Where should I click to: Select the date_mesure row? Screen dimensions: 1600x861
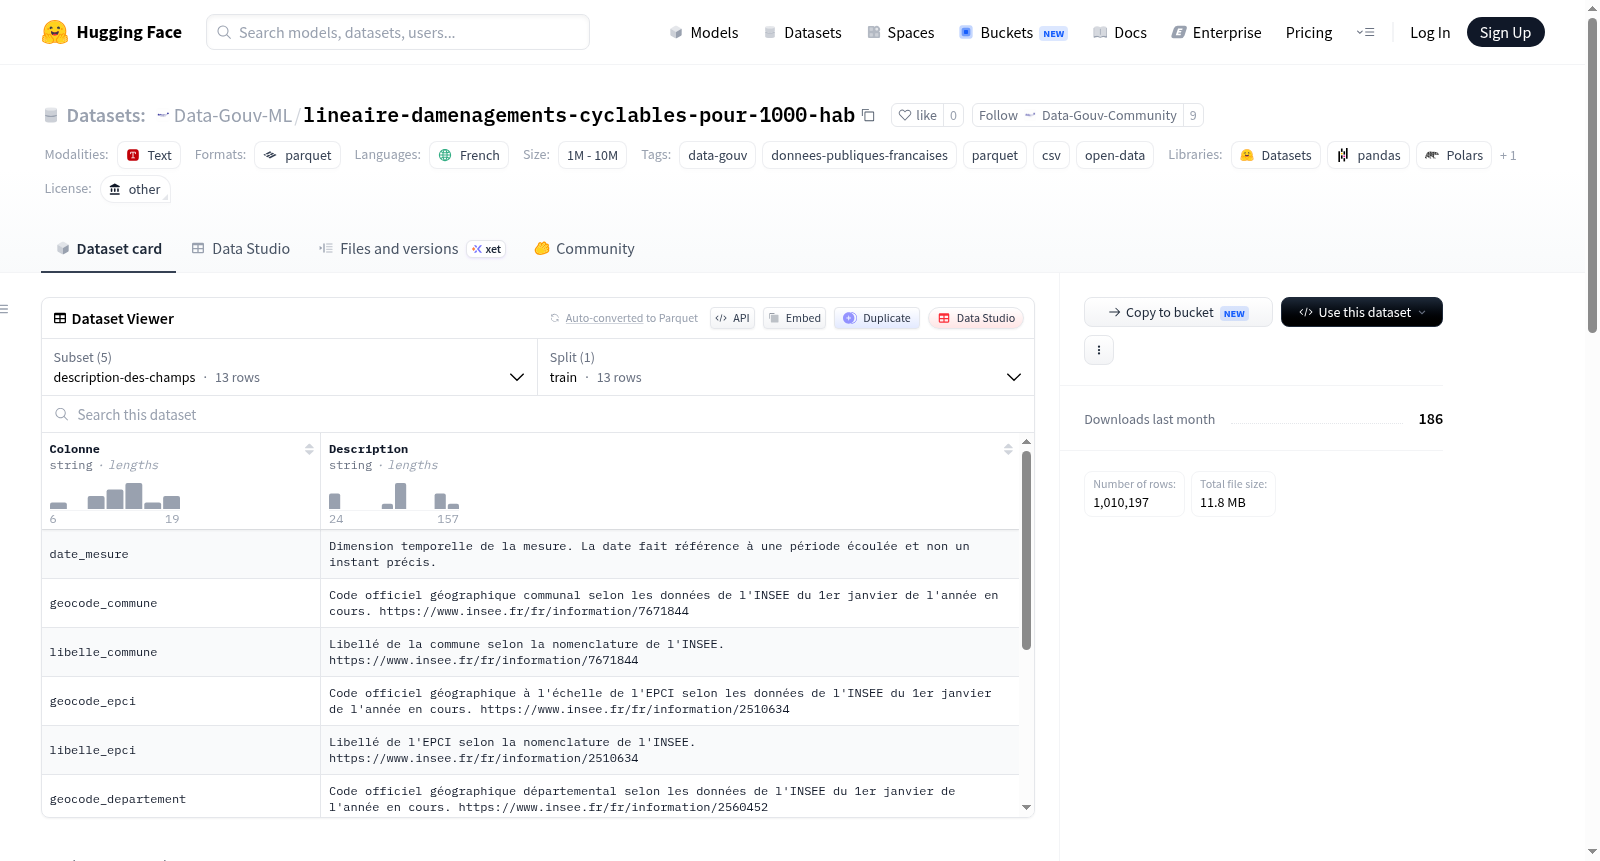coord(530,554)
